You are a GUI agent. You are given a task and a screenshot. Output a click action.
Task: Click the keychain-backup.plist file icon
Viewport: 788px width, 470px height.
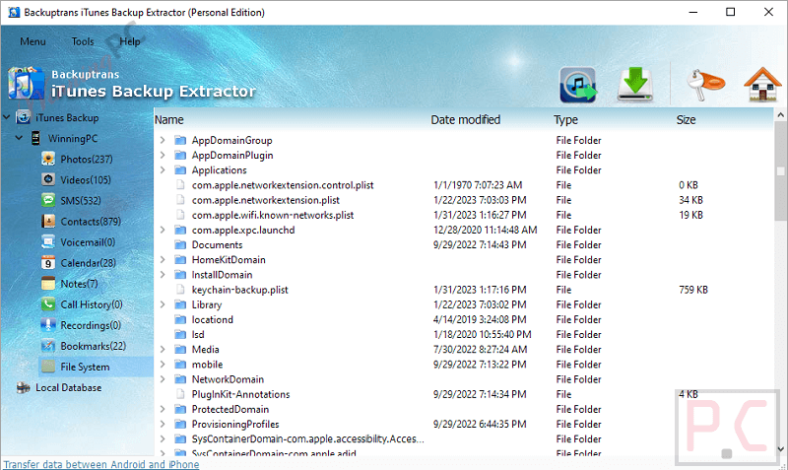coord(180,290)
